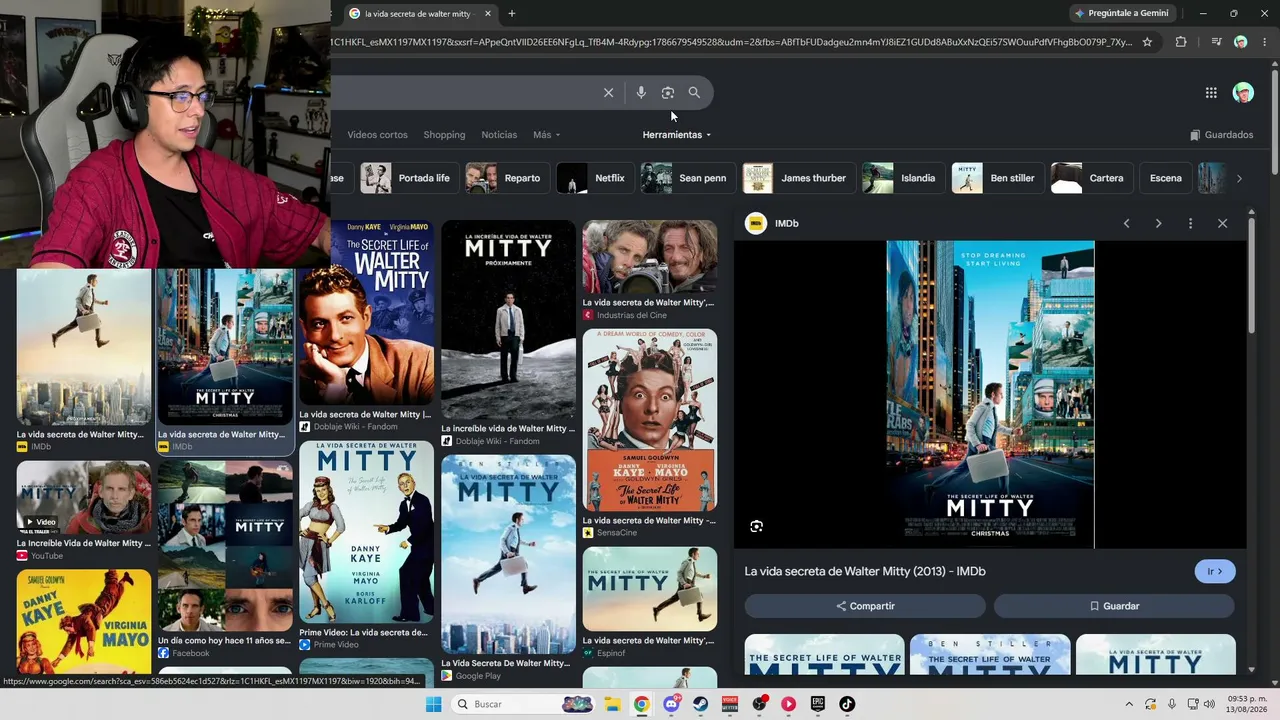Viewport: 1280px width, 720px height.
Task: Open OBS Studio from the taskbar
Action: tap(759, 704)
